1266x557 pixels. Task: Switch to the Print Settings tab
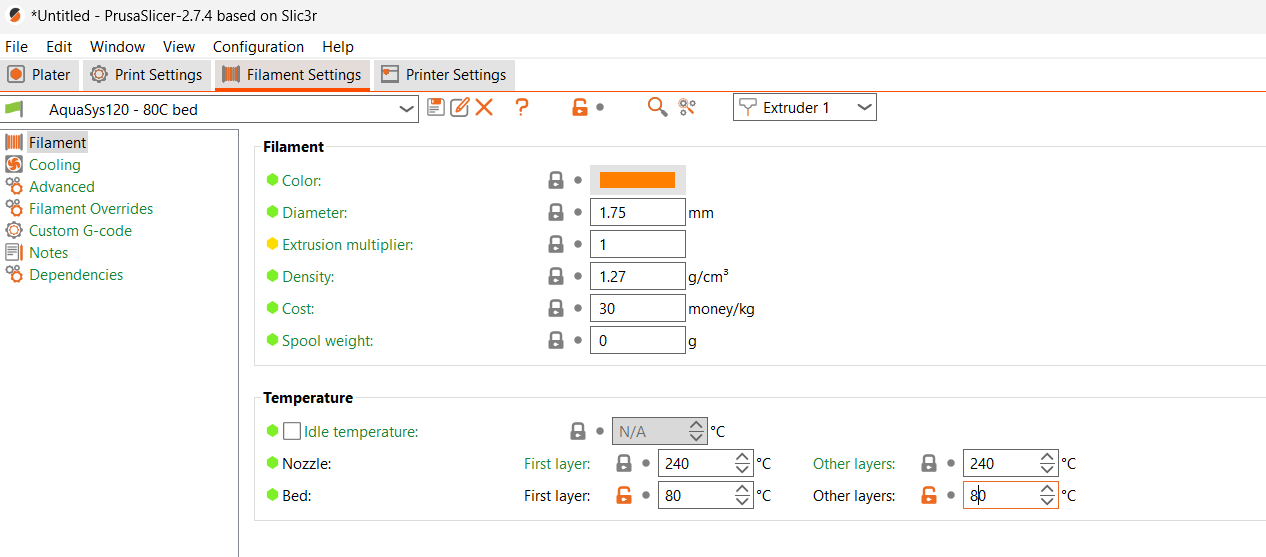pyautogui.click(x=146, y=75)
